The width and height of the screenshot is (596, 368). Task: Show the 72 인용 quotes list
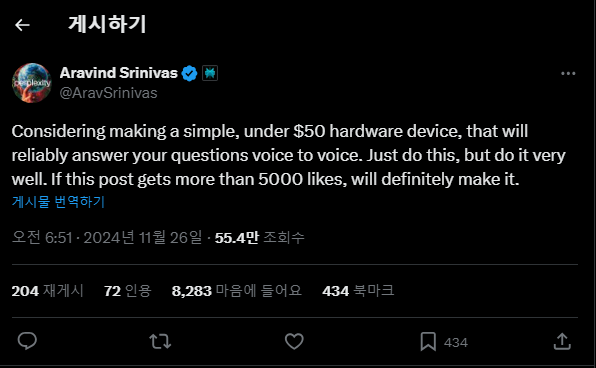coord(128,291)
